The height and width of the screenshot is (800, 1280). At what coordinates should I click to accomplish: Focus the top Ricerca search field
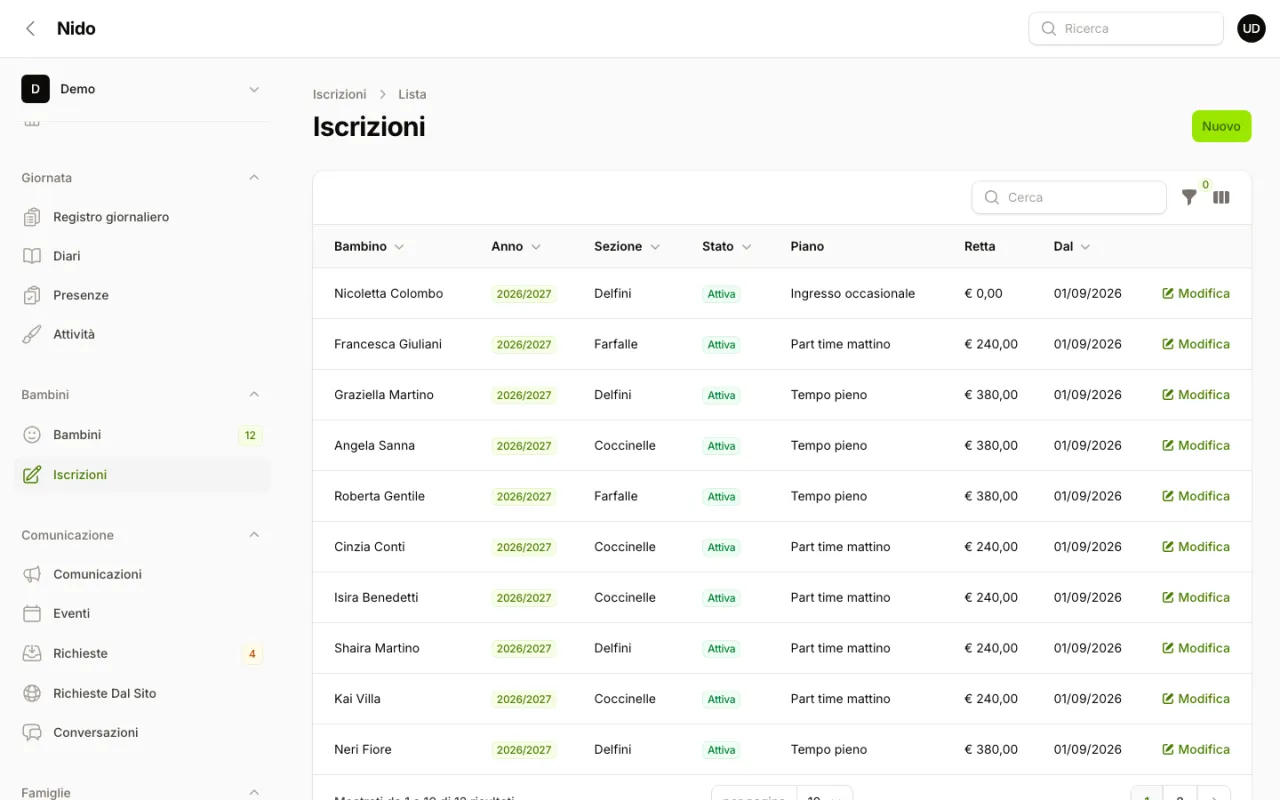click(x=1126, y=28)
